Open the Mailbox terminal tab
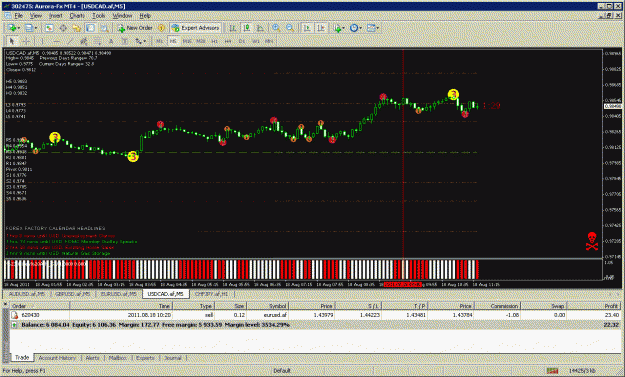625x377 pixels. pos(118,358)
